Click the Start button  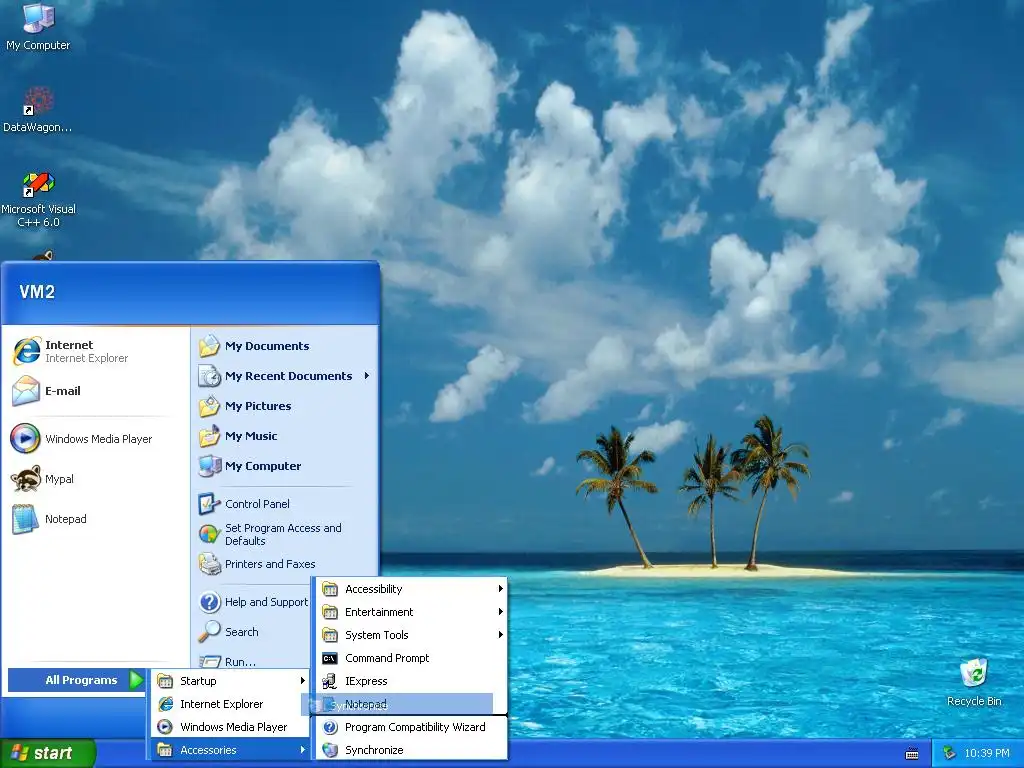point(48,754)
